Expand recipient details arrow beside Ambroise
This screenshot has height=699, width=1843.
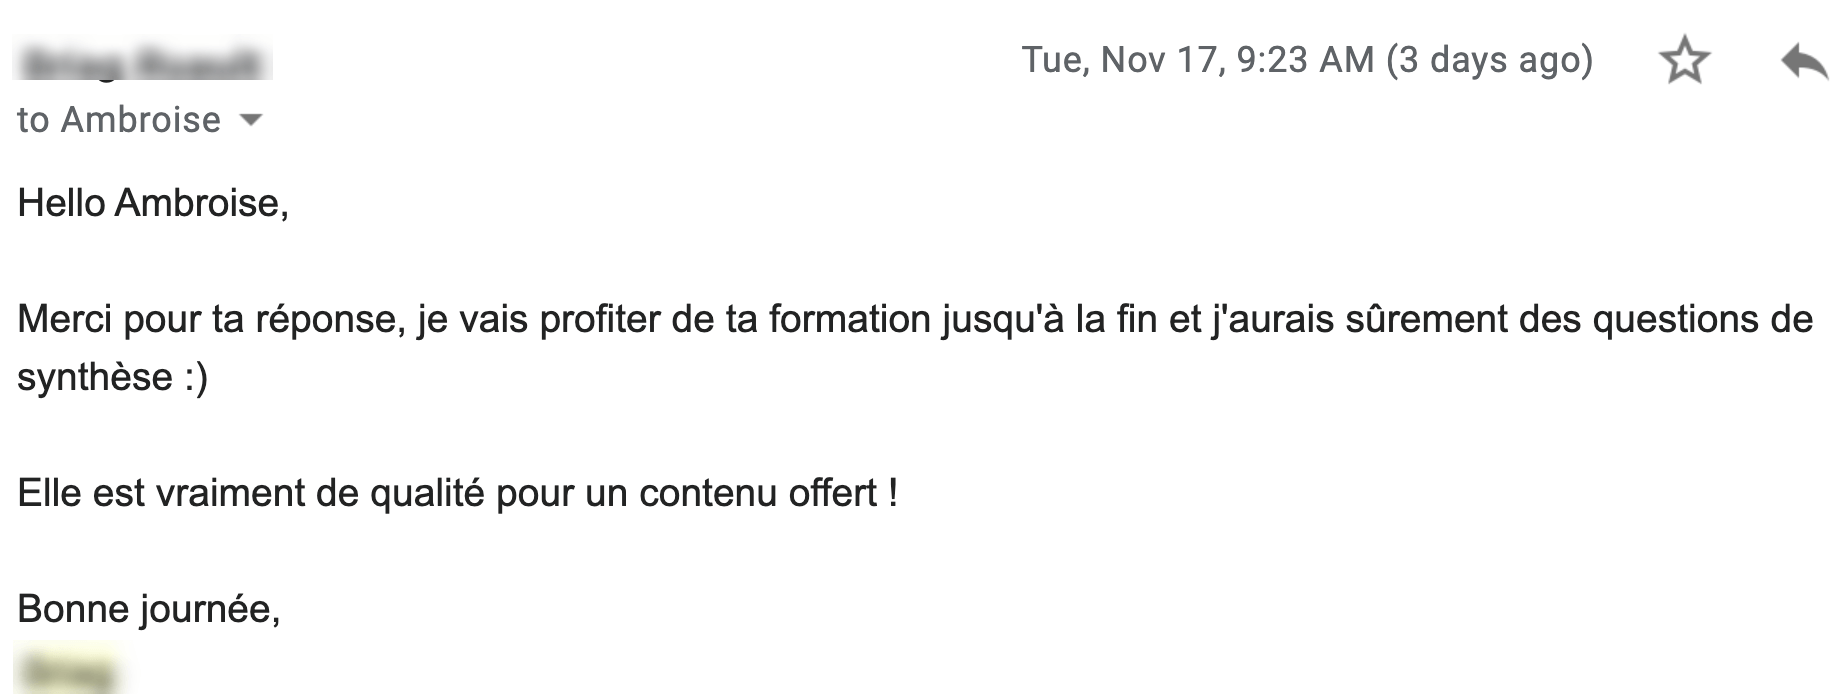tap(251, 121)
